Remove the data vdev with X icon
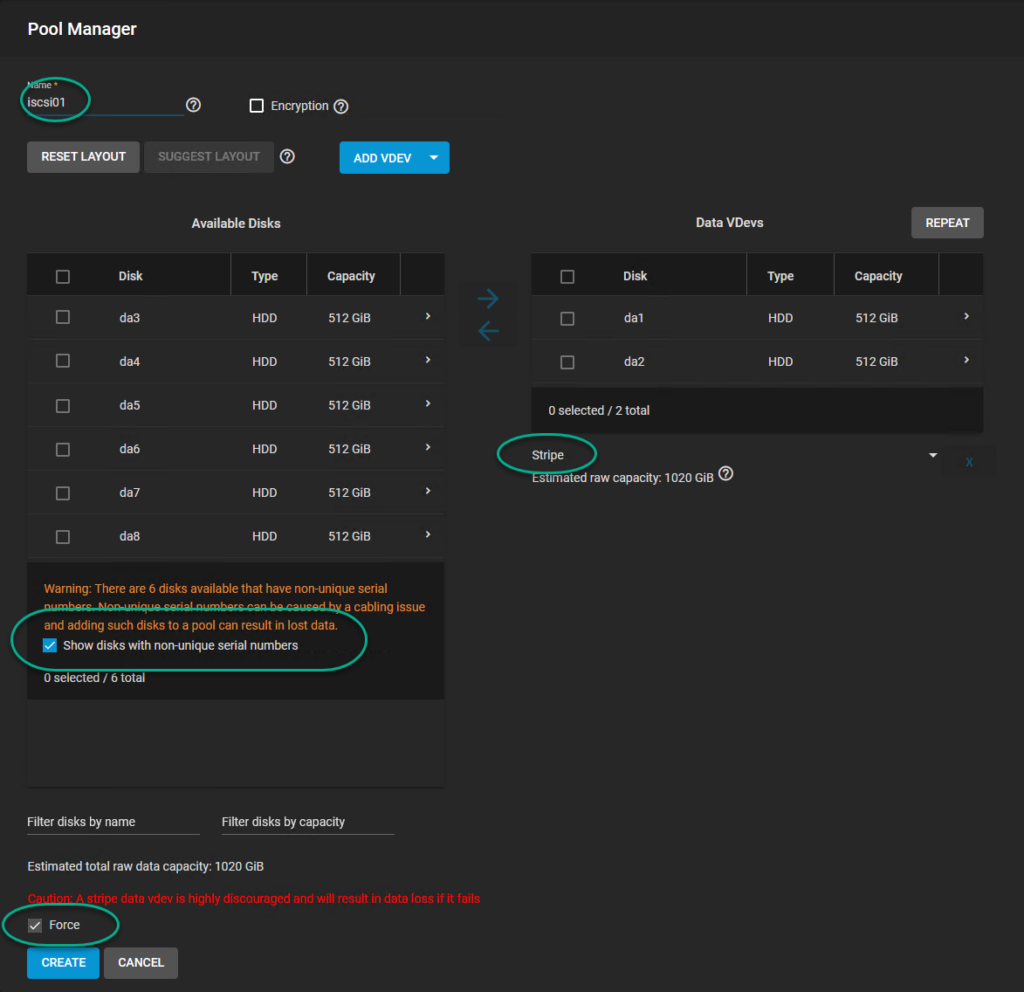 click(969, 462)
